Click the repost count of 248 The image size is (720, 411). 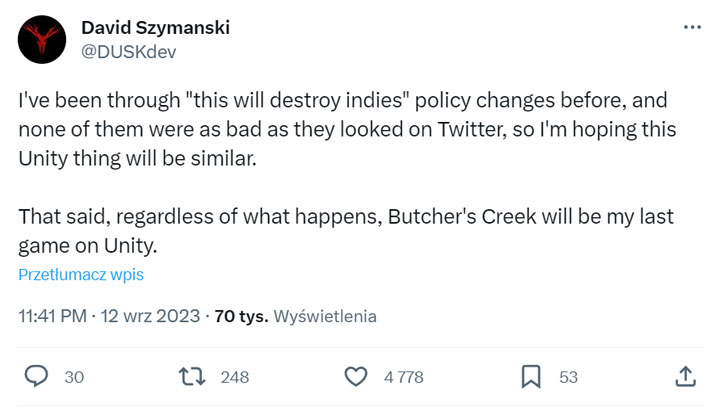[234, 377]
